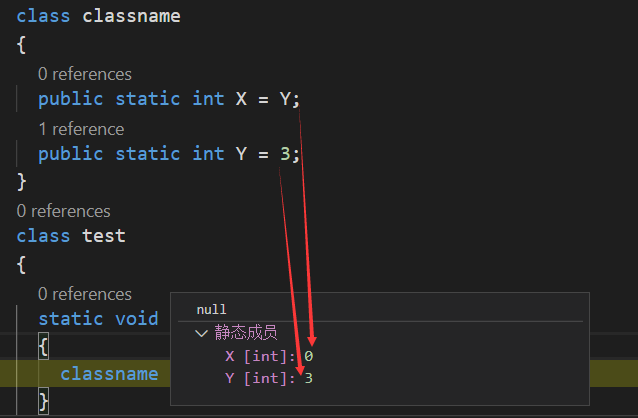
Task: Click the test class name
Action: (104, 236)
